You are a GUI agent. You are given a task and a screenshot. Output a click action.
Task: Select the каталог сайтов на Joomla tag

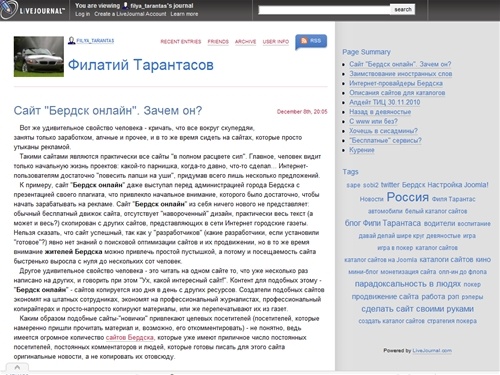point(381,260)
